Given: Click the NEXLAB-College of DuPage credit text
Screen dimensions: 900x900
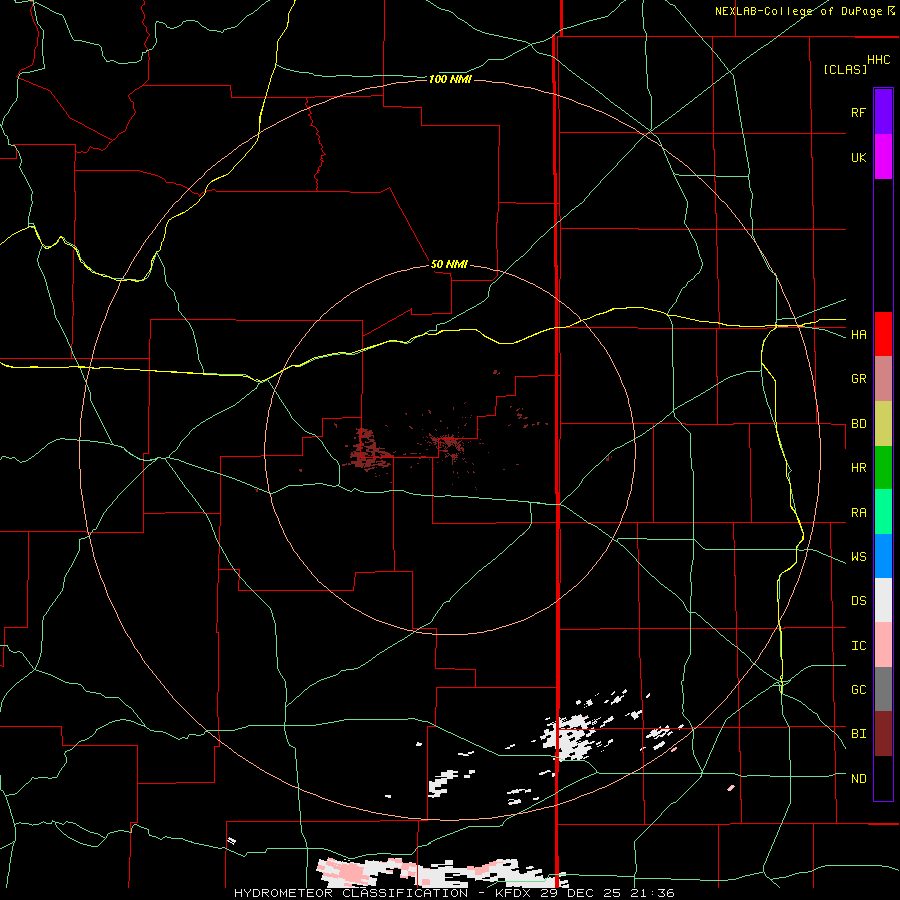Looking at the screenshot, I should [x=798, y=11].
